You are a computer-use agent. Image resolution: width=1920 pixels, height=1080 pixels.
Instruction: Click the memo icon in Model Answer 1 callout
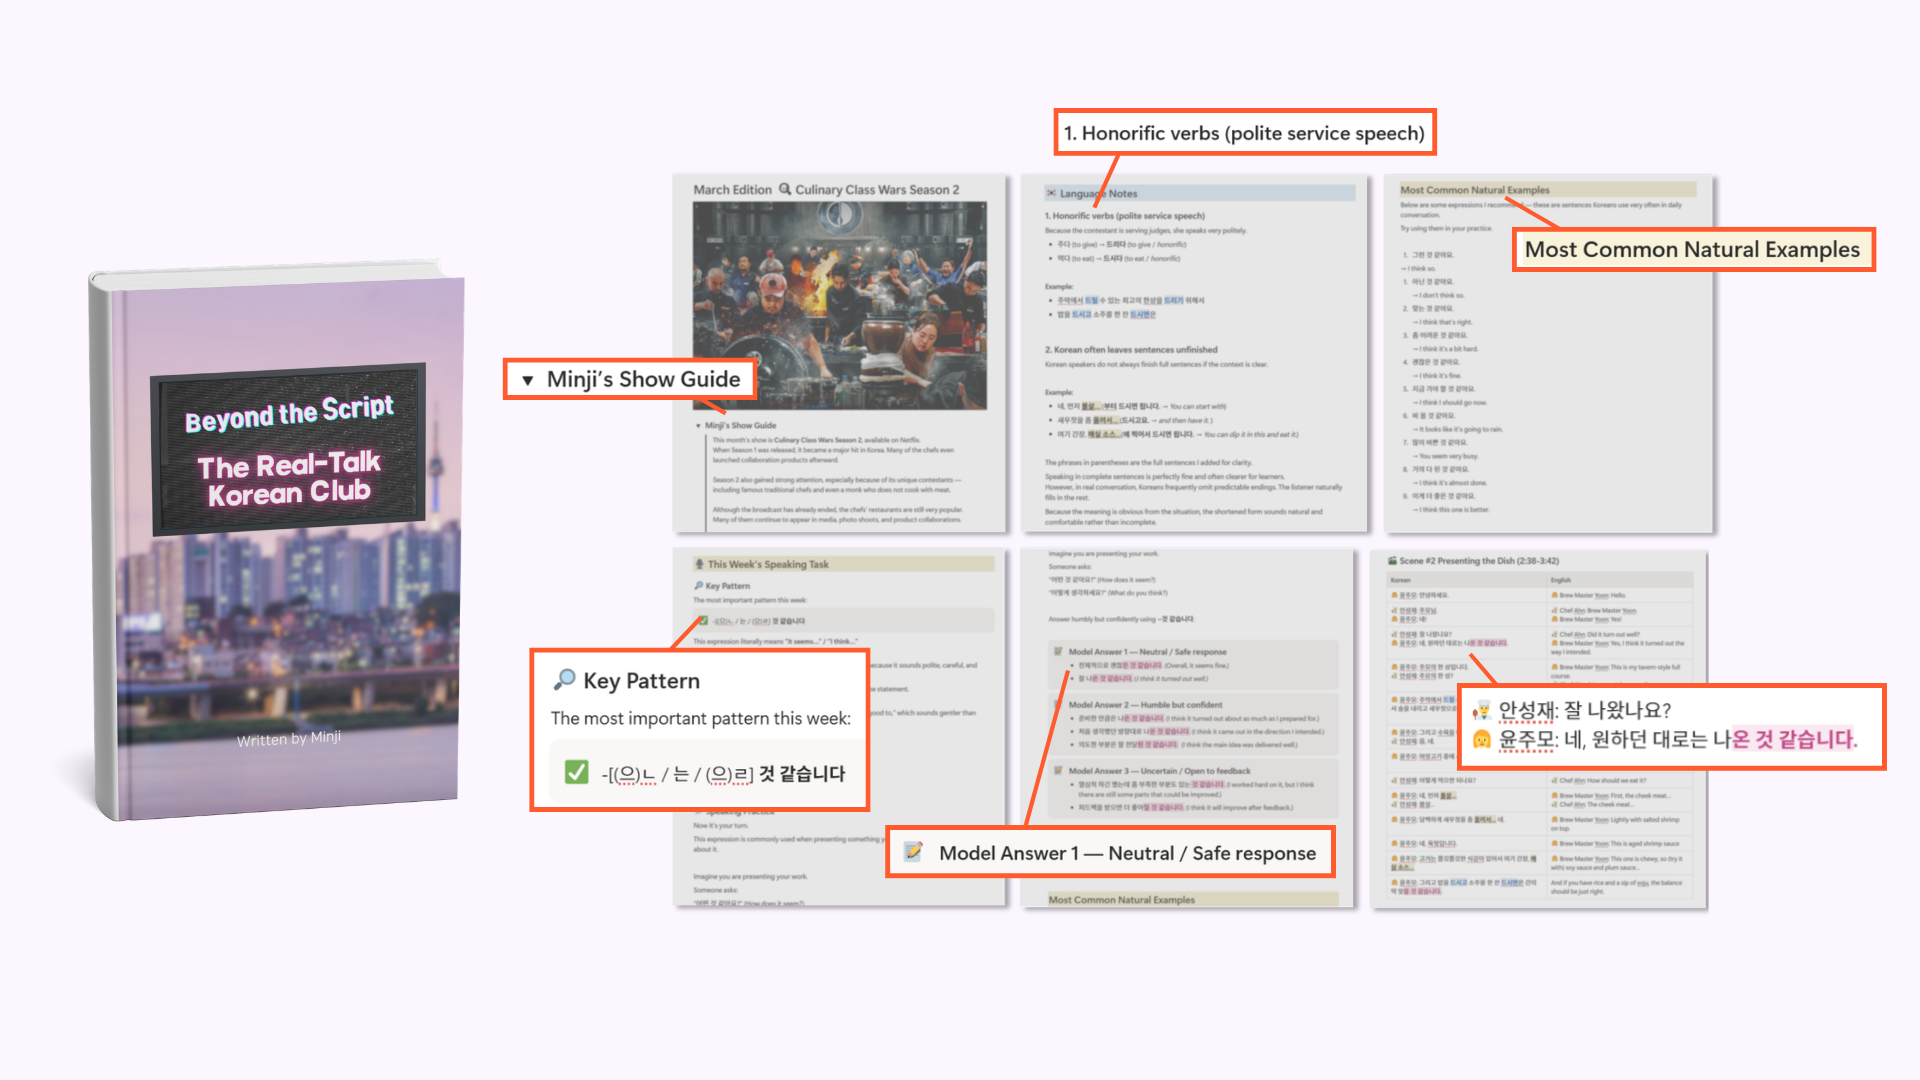click(x=913, y=852)
